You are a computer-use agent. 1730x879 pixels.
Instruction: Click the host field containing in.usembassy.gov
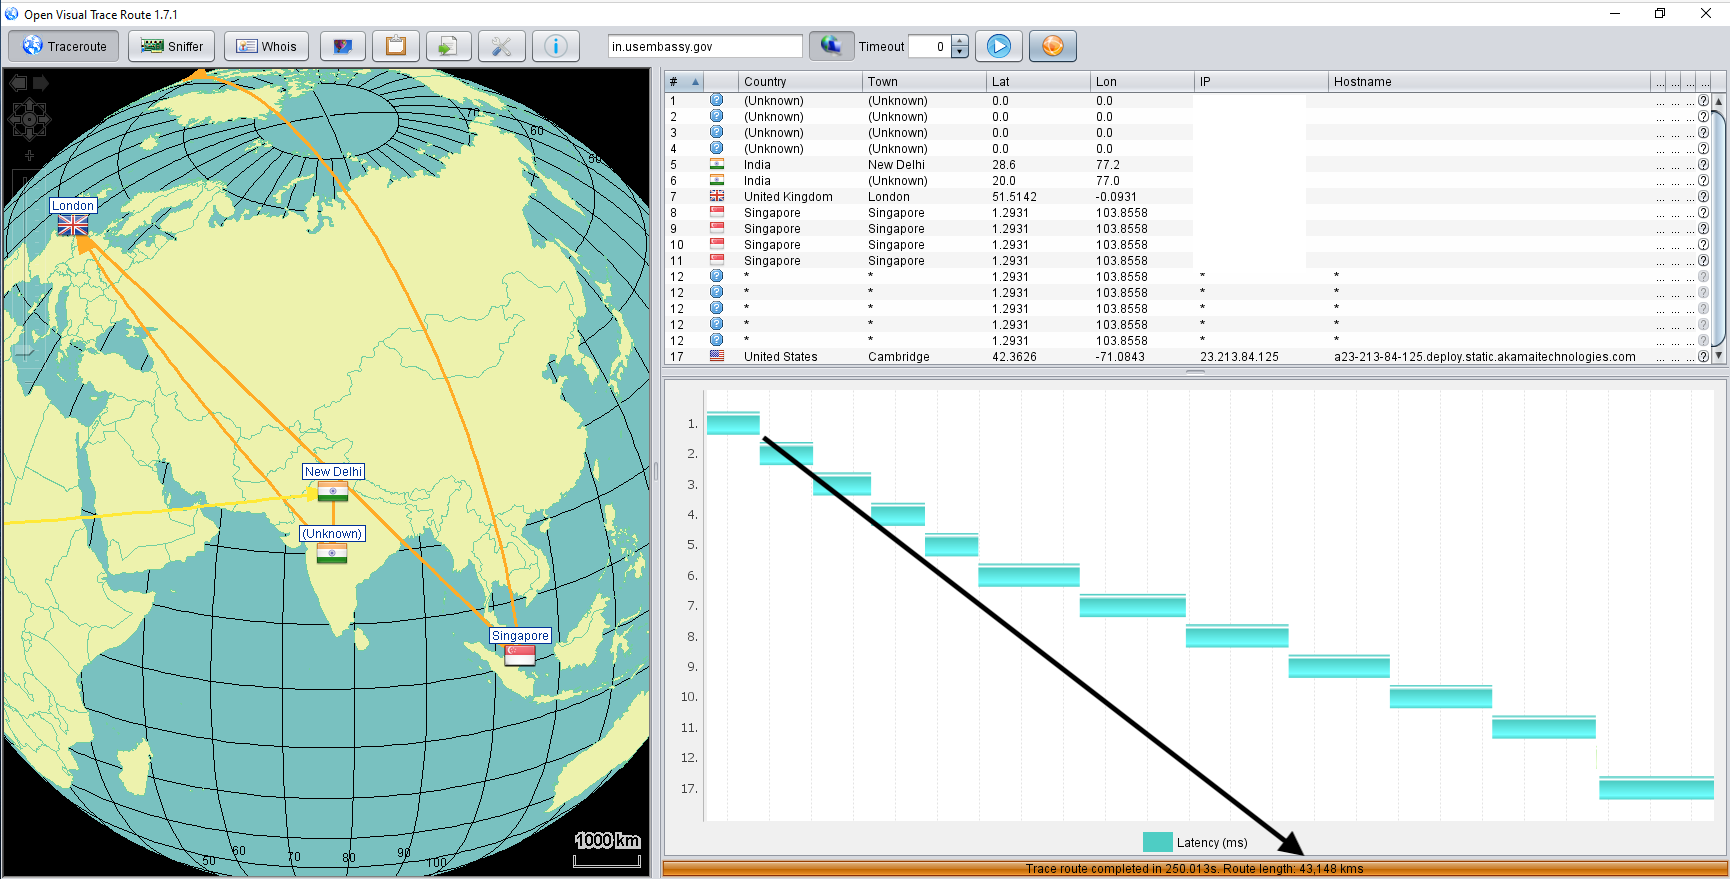[x=704, y=46]
